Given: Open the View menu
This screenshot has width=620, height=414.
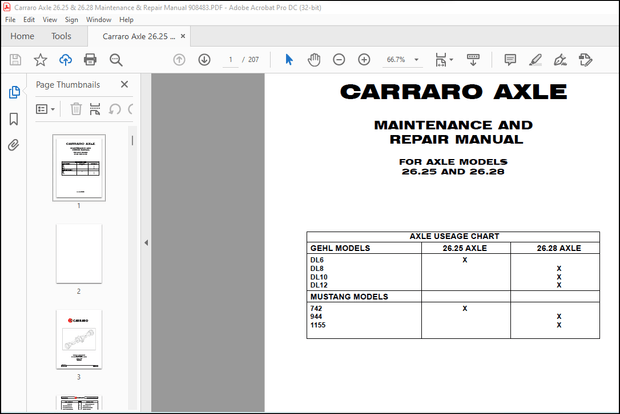Looking at the screenshot, I should pos(50,19).
